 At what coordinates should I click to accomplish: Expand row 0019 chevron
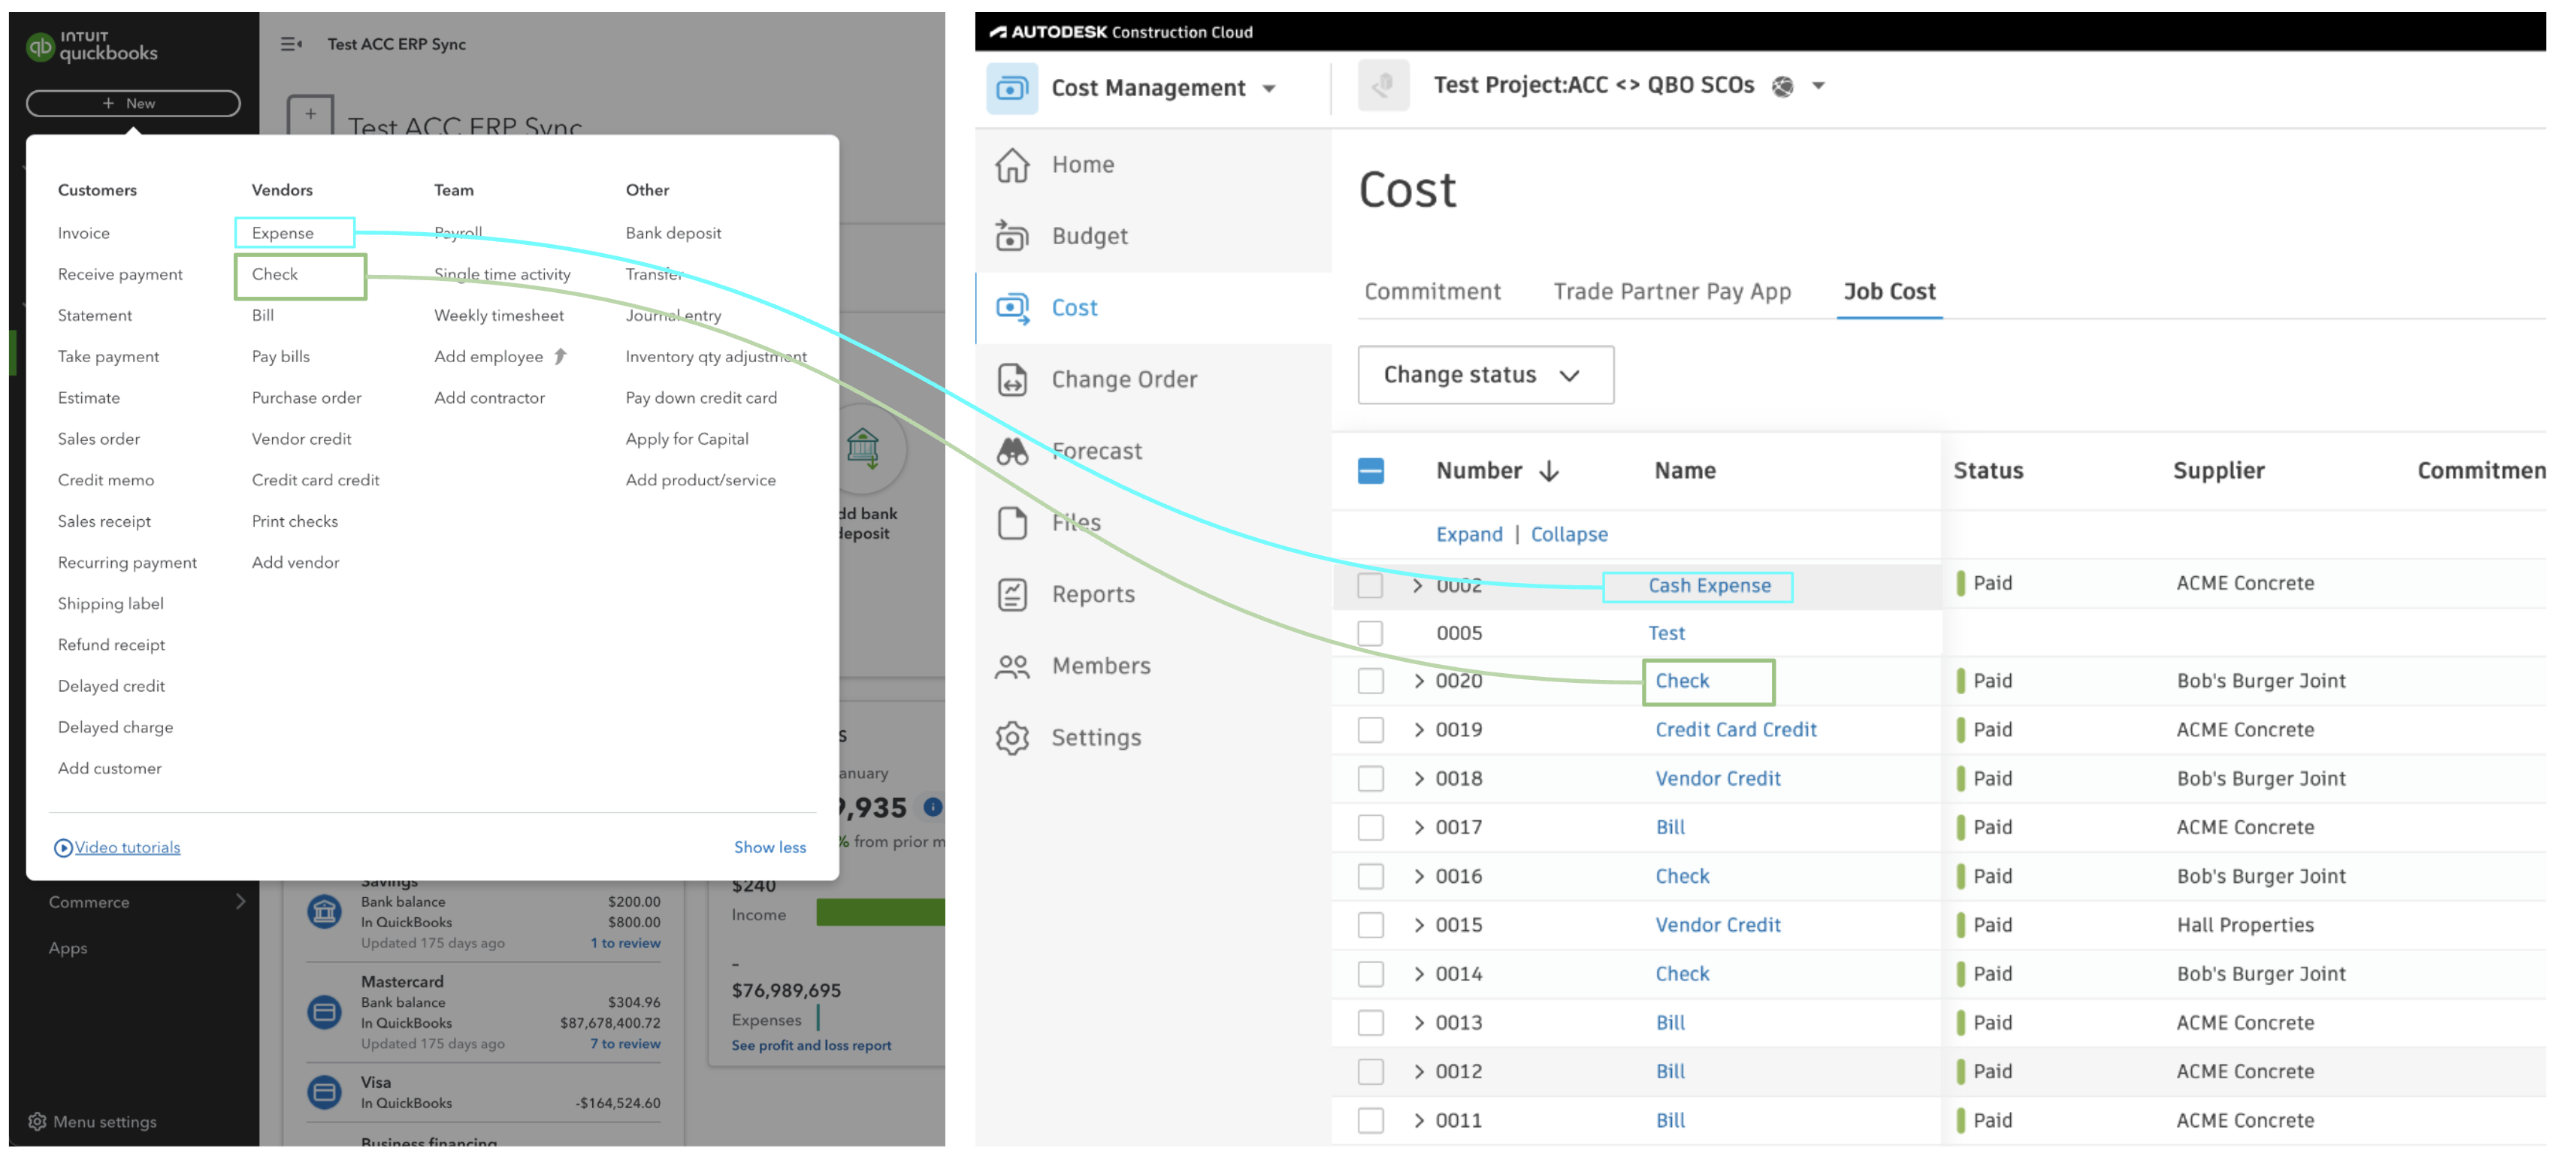pos(1418,730)
